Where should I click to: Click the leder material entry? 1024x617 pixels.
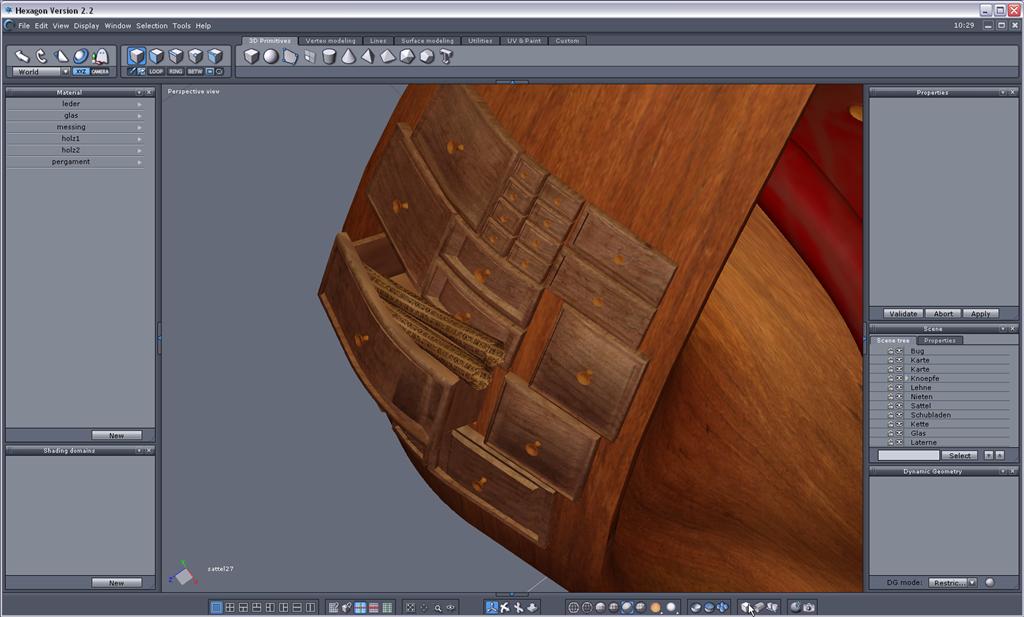[71, 104]
